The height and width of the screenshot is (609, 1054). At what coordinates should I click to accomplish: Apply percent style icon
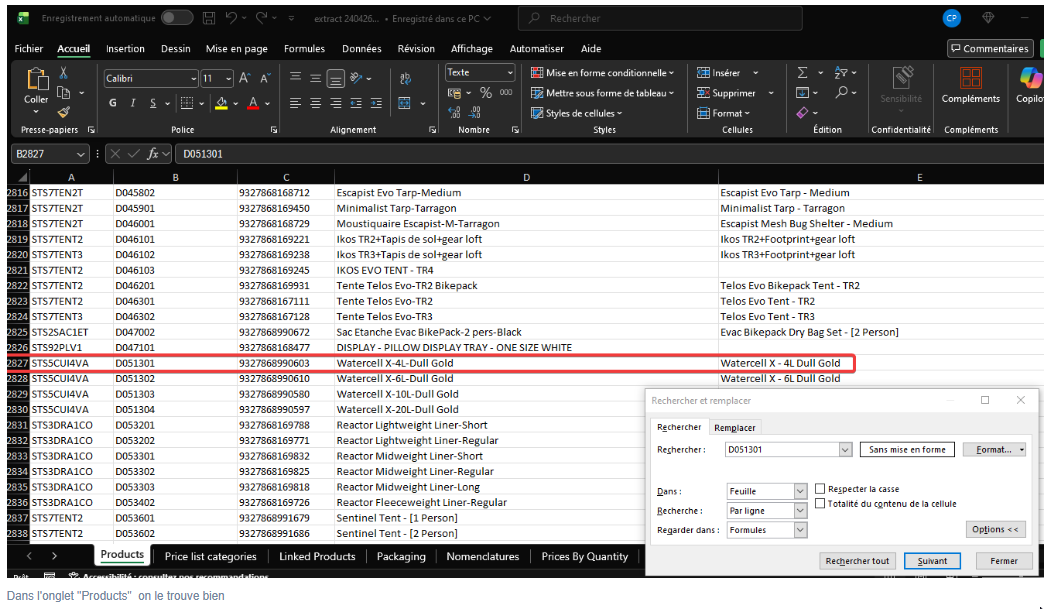tap(486, 93)
